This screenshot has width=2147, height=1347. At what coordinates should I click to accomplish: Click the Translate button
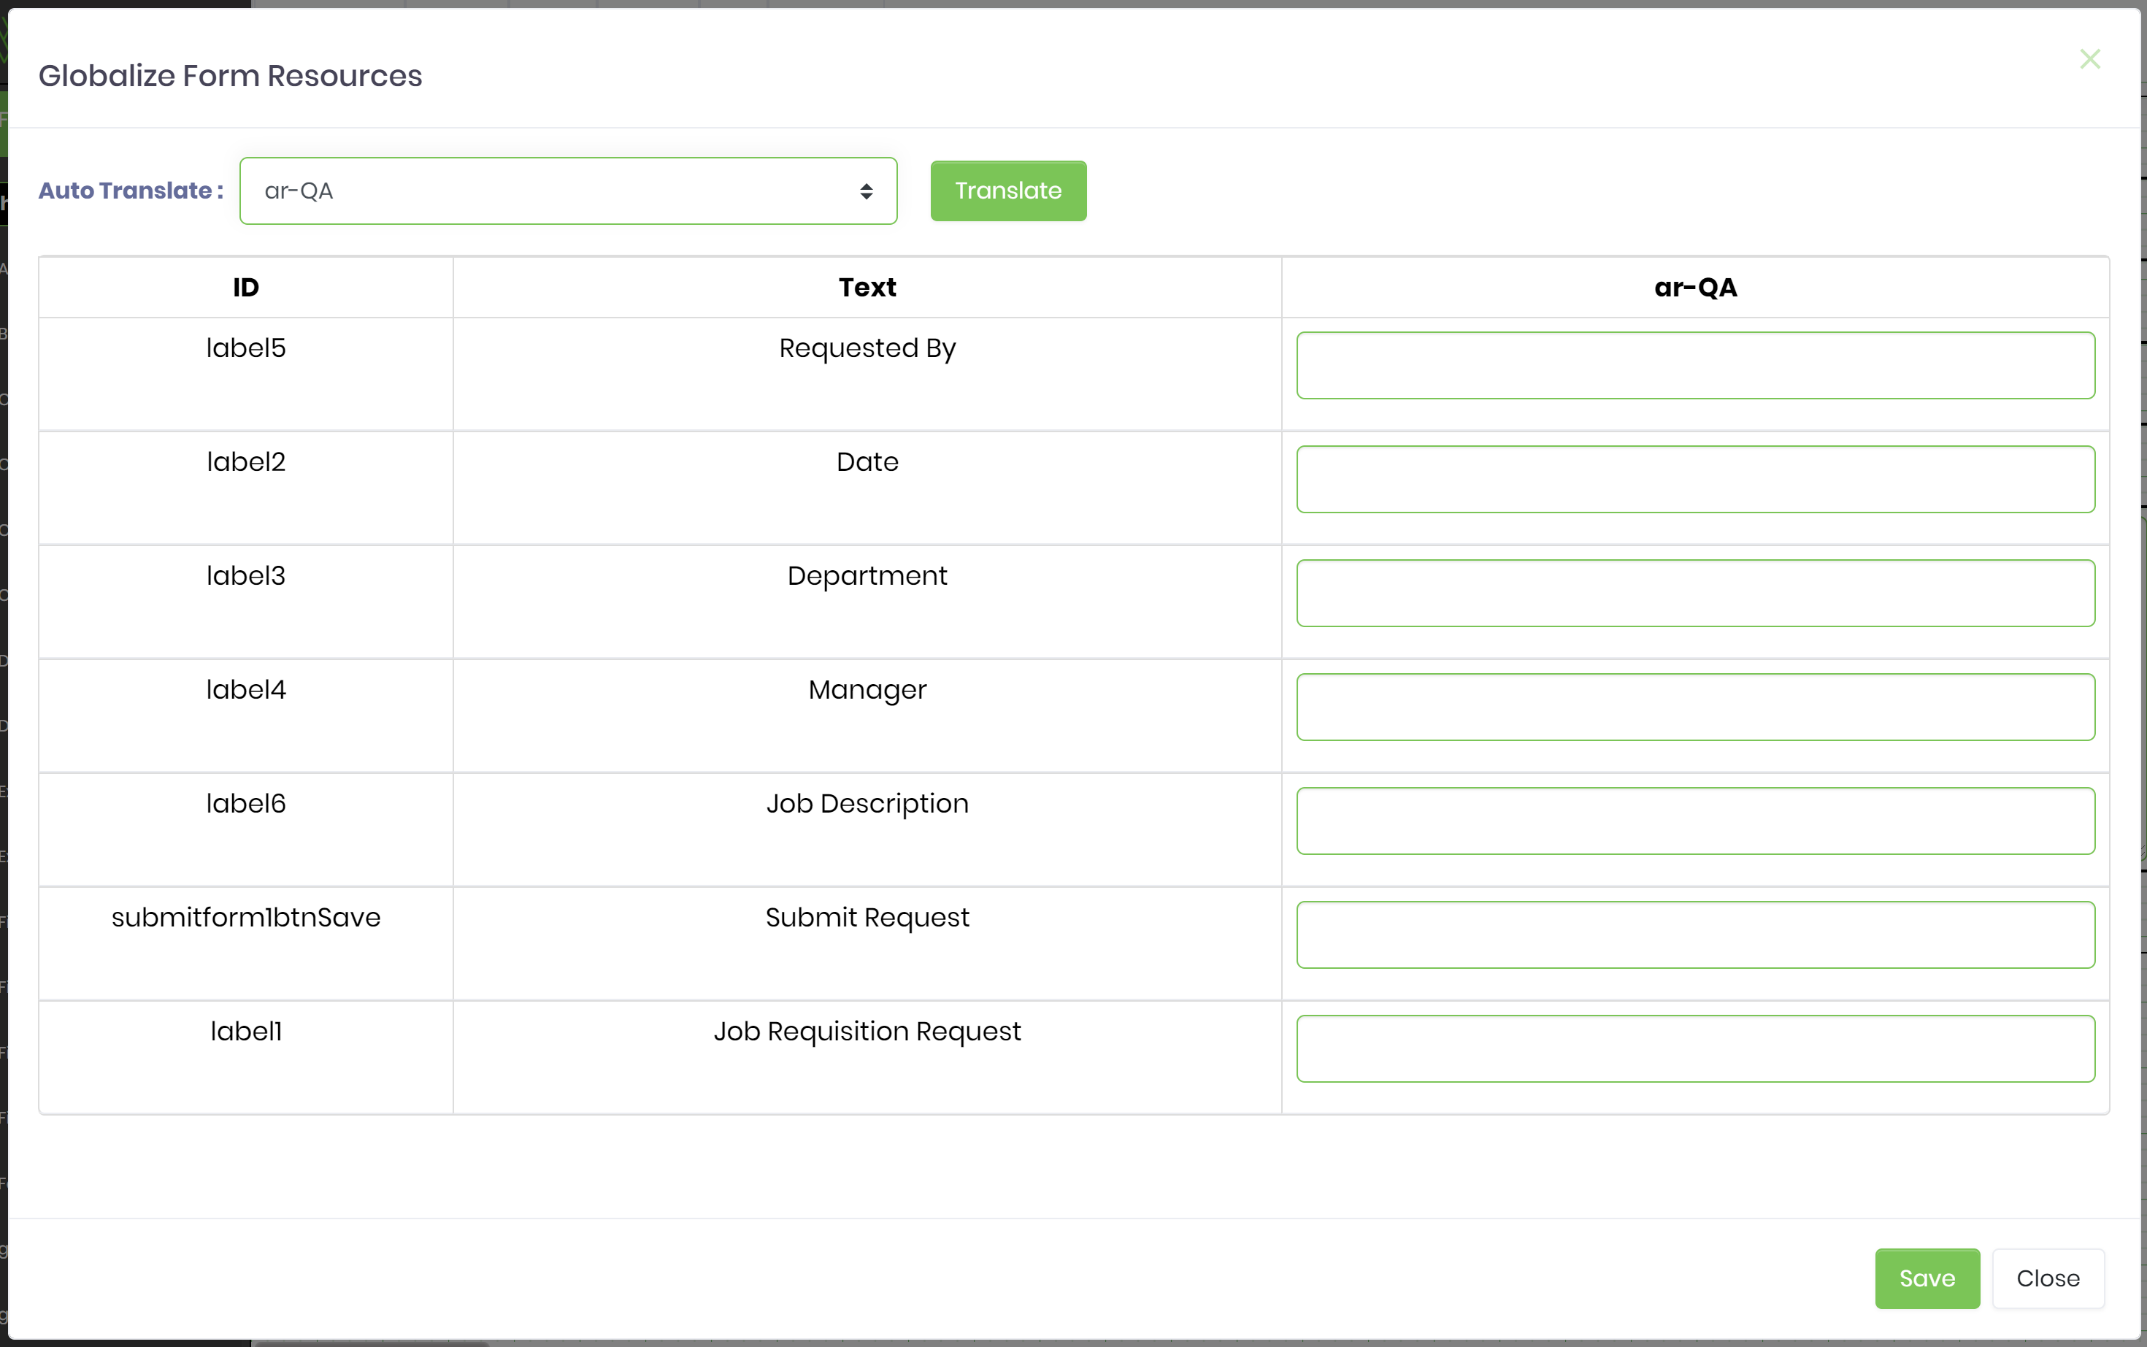point(1007,190)
